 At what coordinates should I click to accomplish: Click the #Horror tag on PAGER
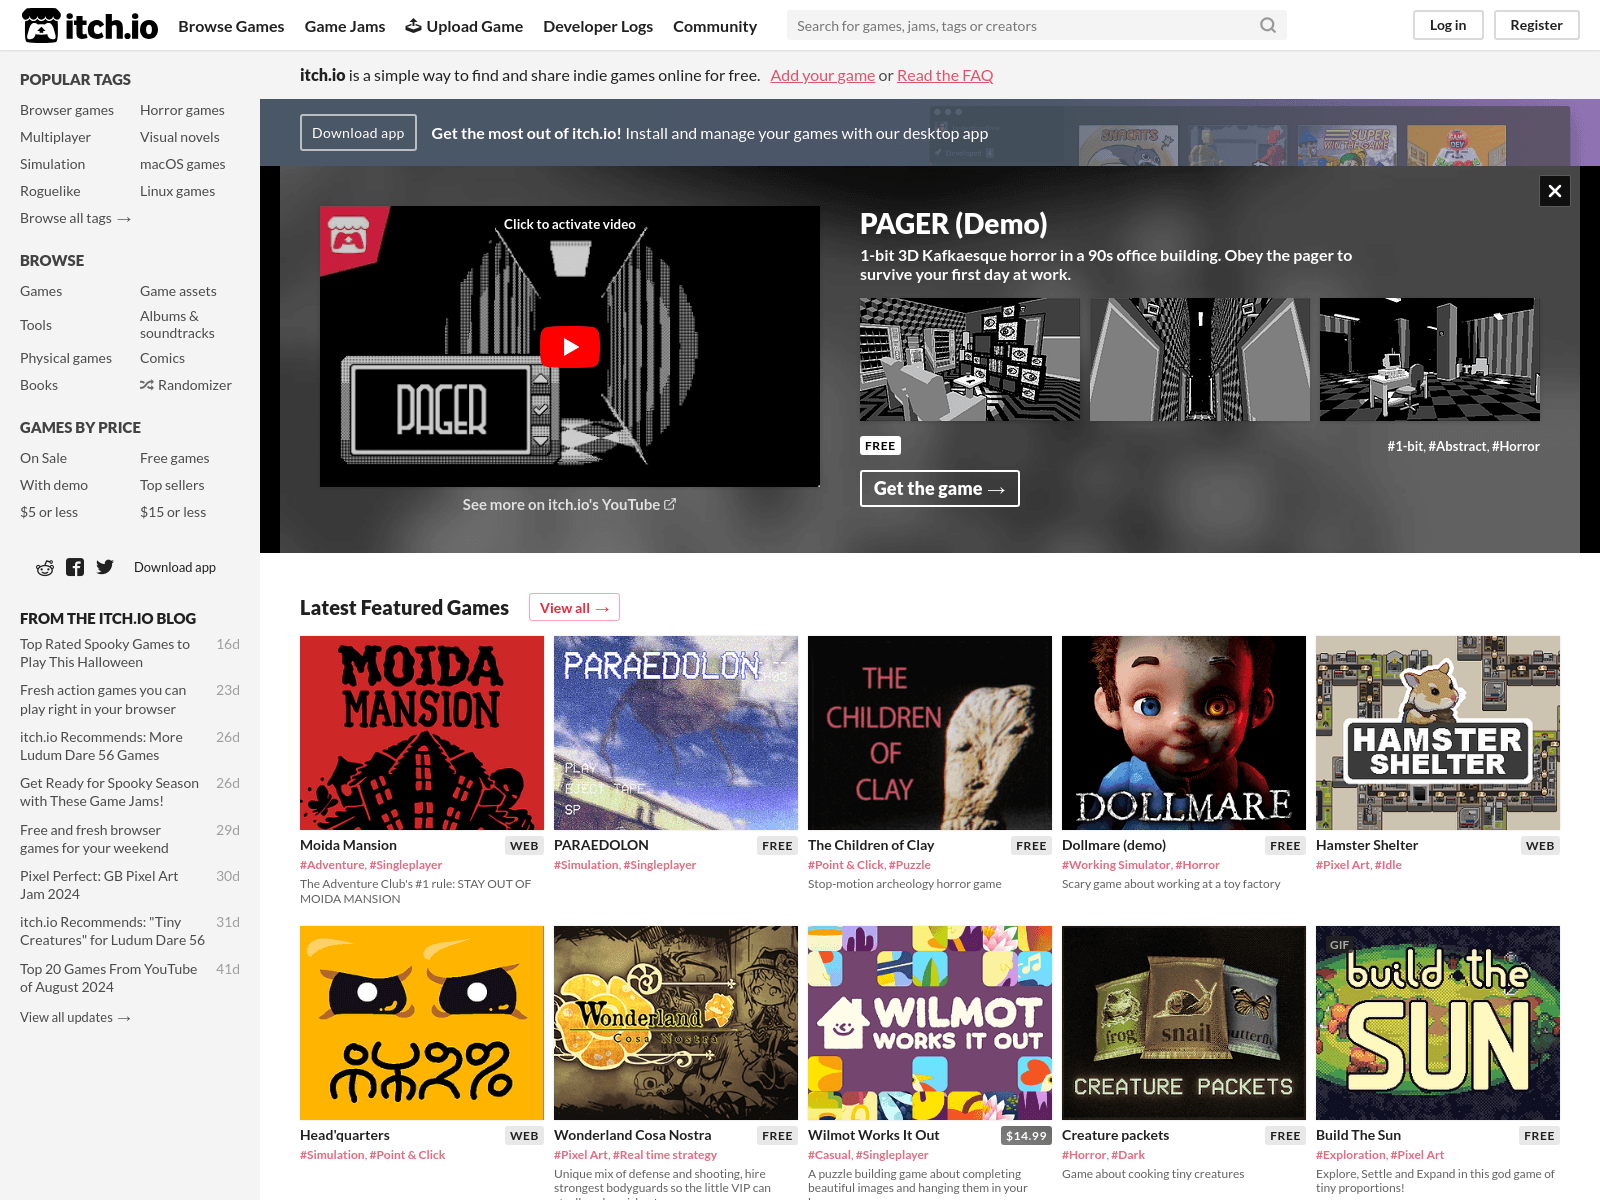click(1516, 446)
